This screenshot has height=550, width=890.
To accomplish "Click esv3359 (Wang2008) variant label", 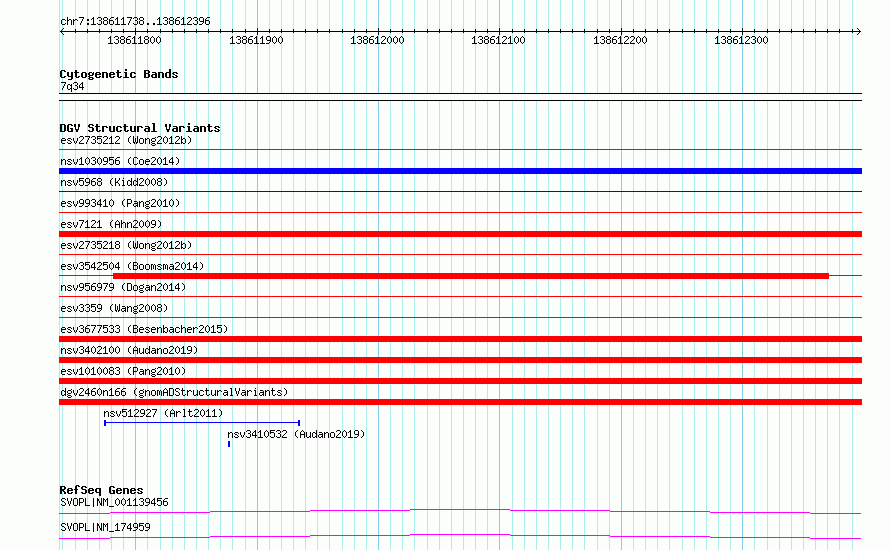I will [114, 308].
